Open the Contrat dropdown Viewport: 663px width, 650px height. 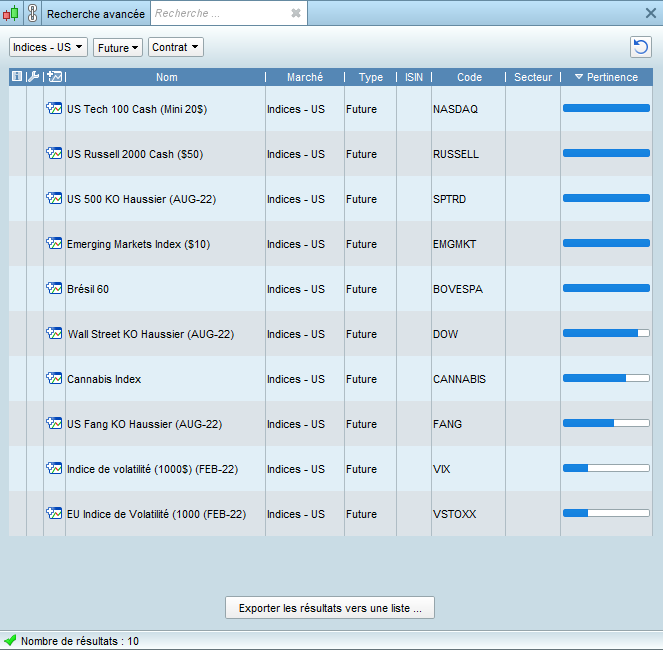[x=176, y=47]
